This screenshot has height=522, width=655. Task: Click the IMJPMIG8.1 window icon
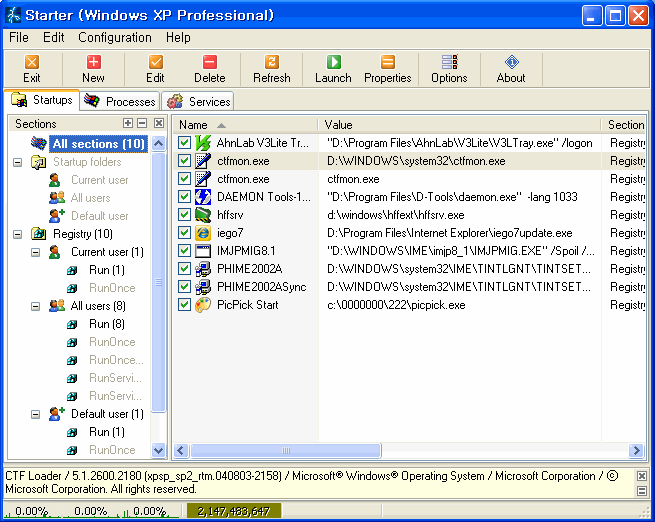tap(203, 251)
